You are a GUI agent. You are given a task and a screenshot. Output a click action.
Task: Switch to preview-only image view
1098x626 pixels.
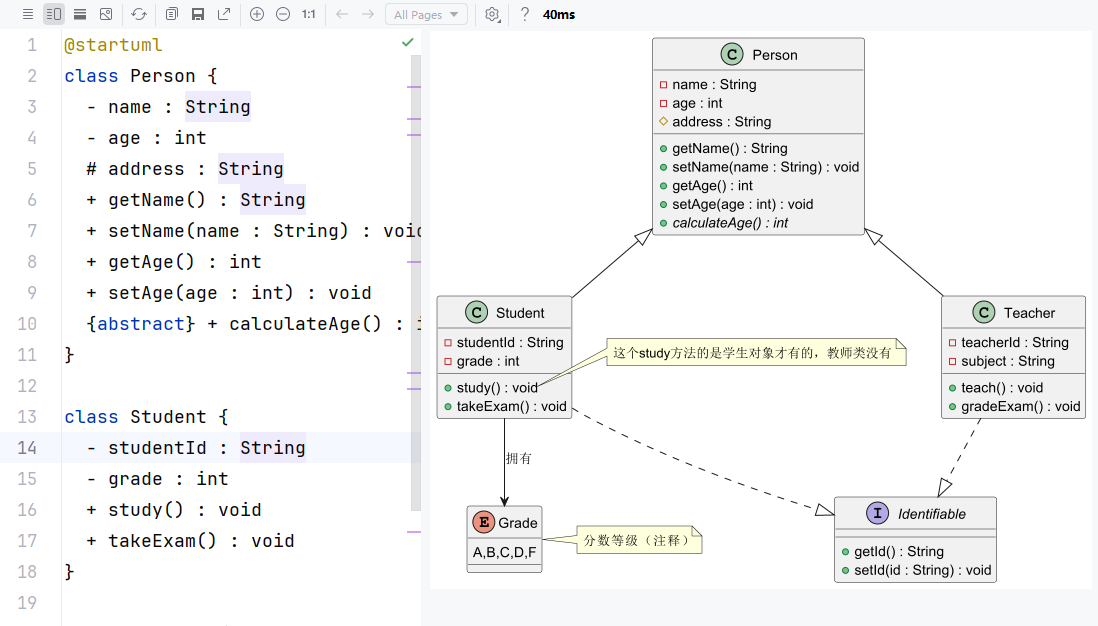coord(106,14)
